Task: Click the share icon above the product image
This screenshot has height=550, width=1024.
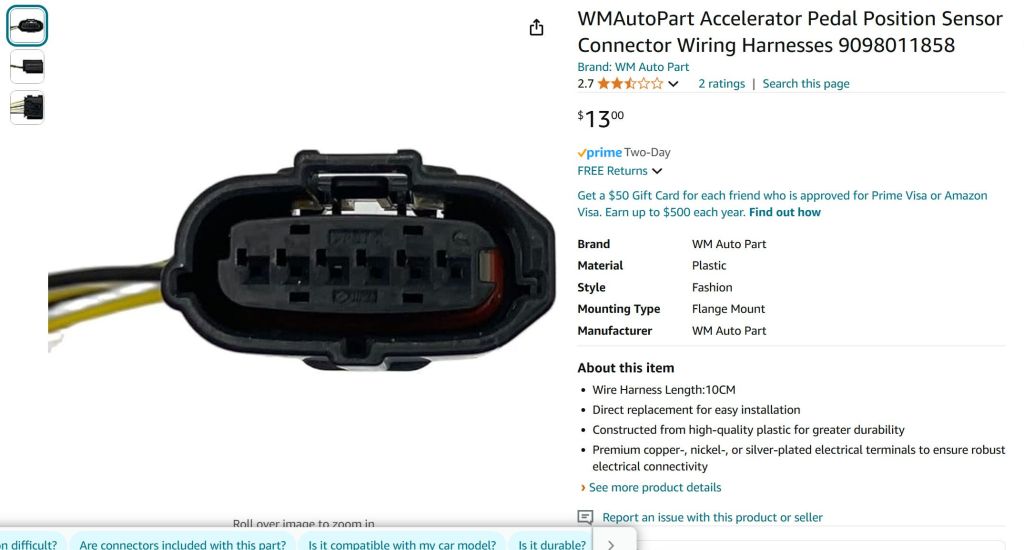Action: coord(536,27)
